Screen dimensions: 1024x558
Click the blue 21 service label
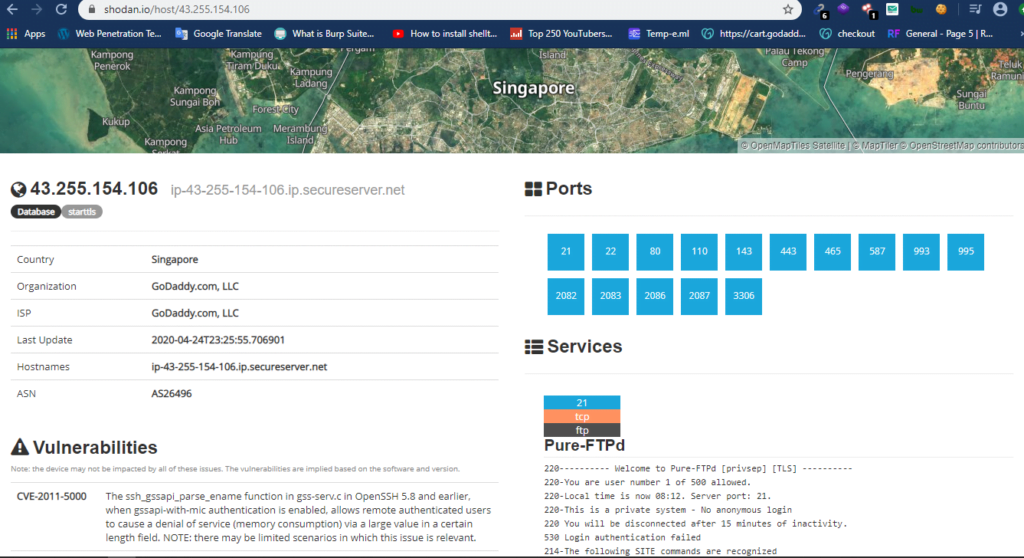click(582, 402)
